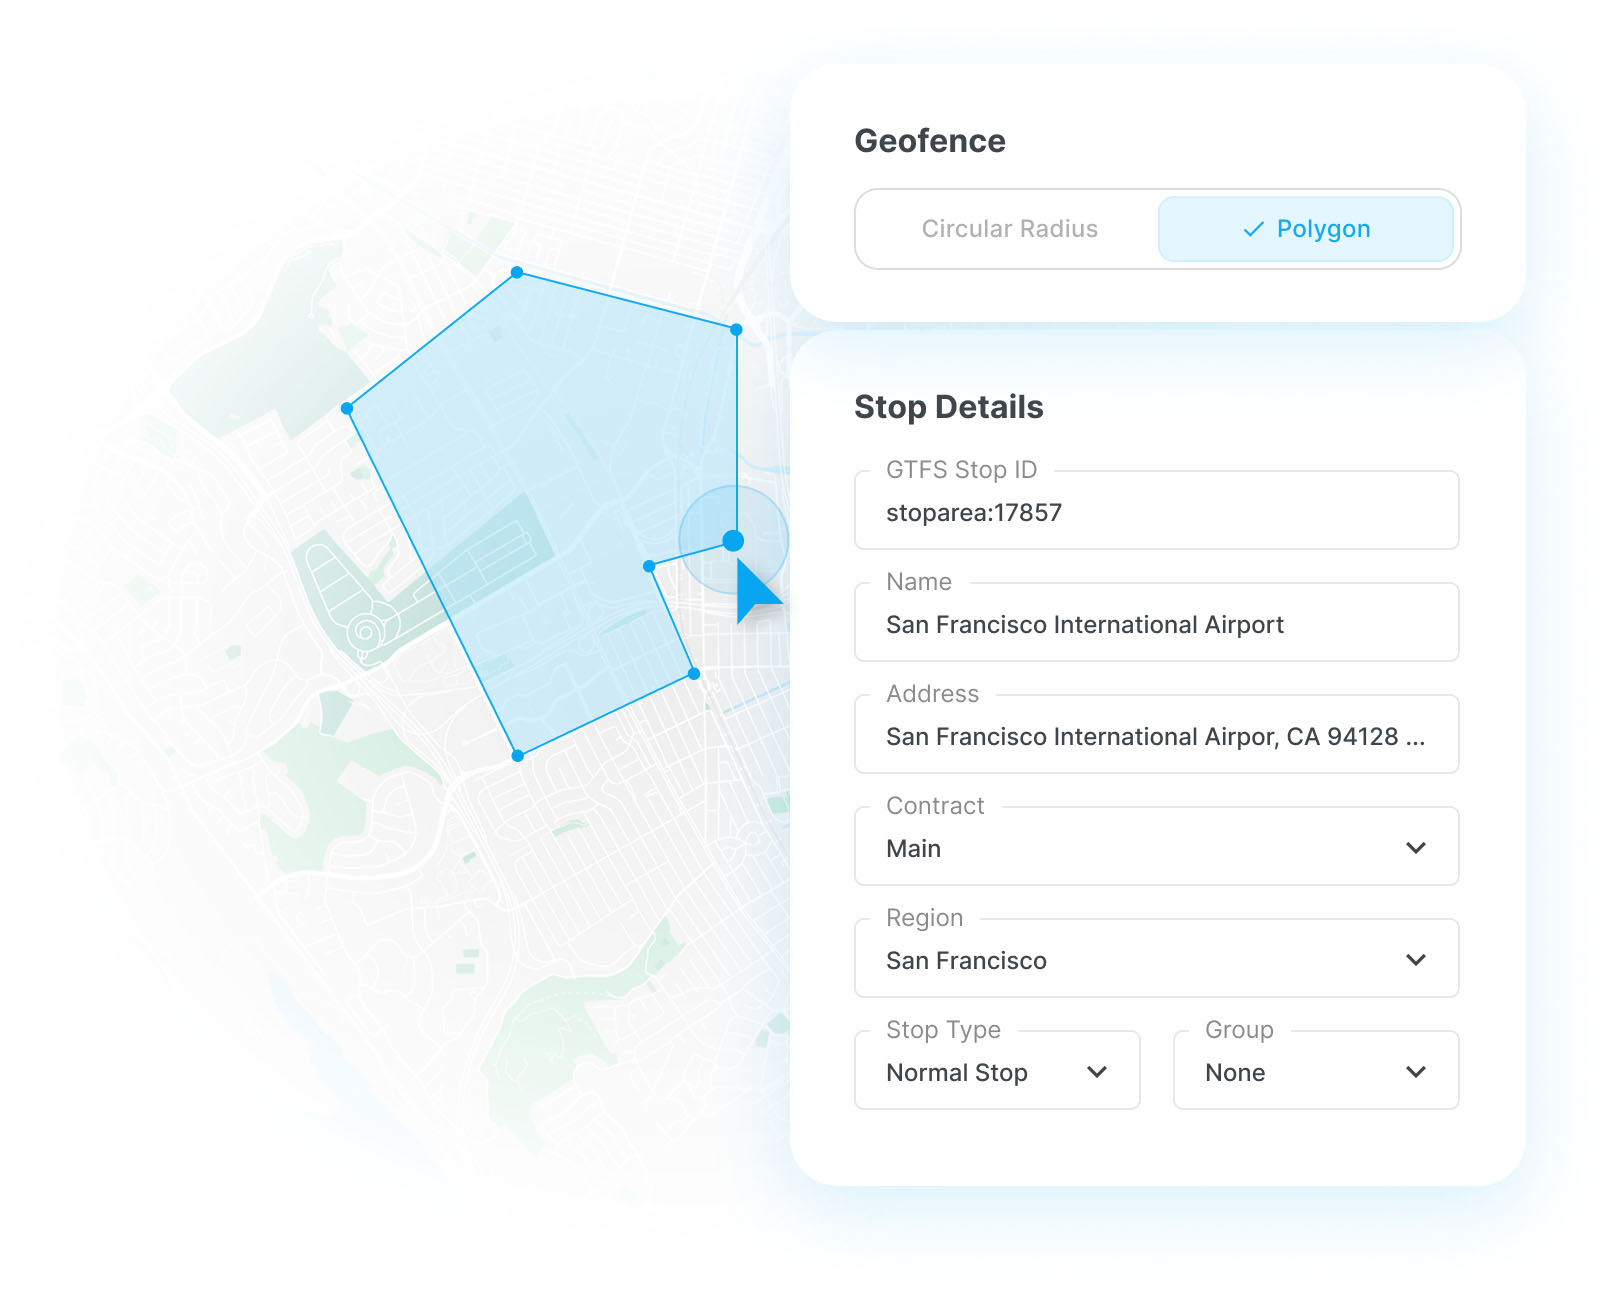Click the lower-right polygon vertex handle
The width and height of the screenshot is (1614, 1298).
pyautogui.click(x=694, y=674)
